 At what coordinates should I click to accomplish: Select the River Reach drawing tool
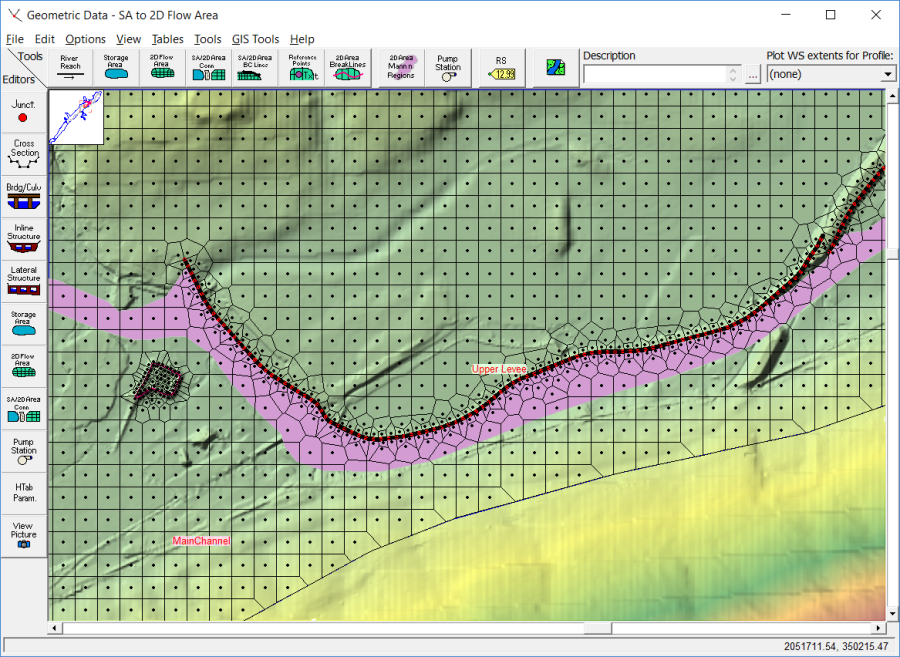pos(69,64)
